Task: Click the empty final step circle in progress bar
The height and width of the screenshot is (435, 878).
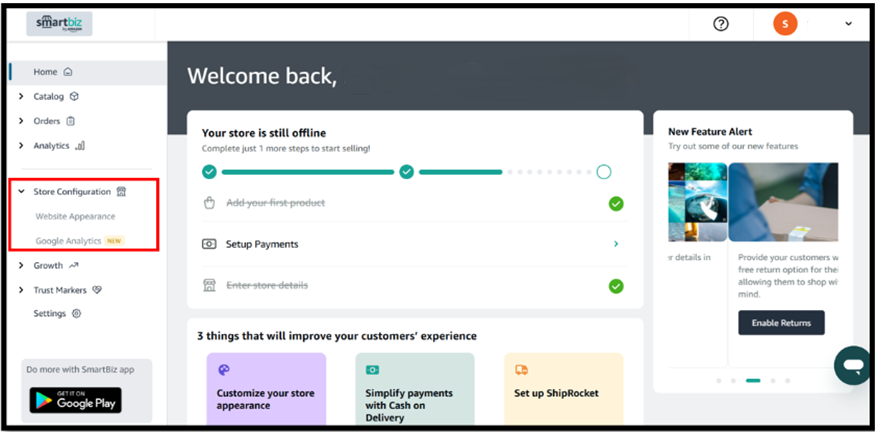Action: point(604,172)
